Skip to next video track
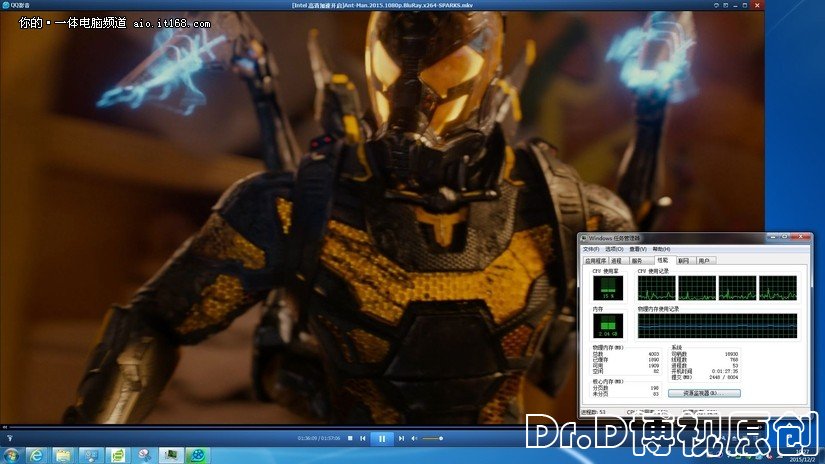 401,438
